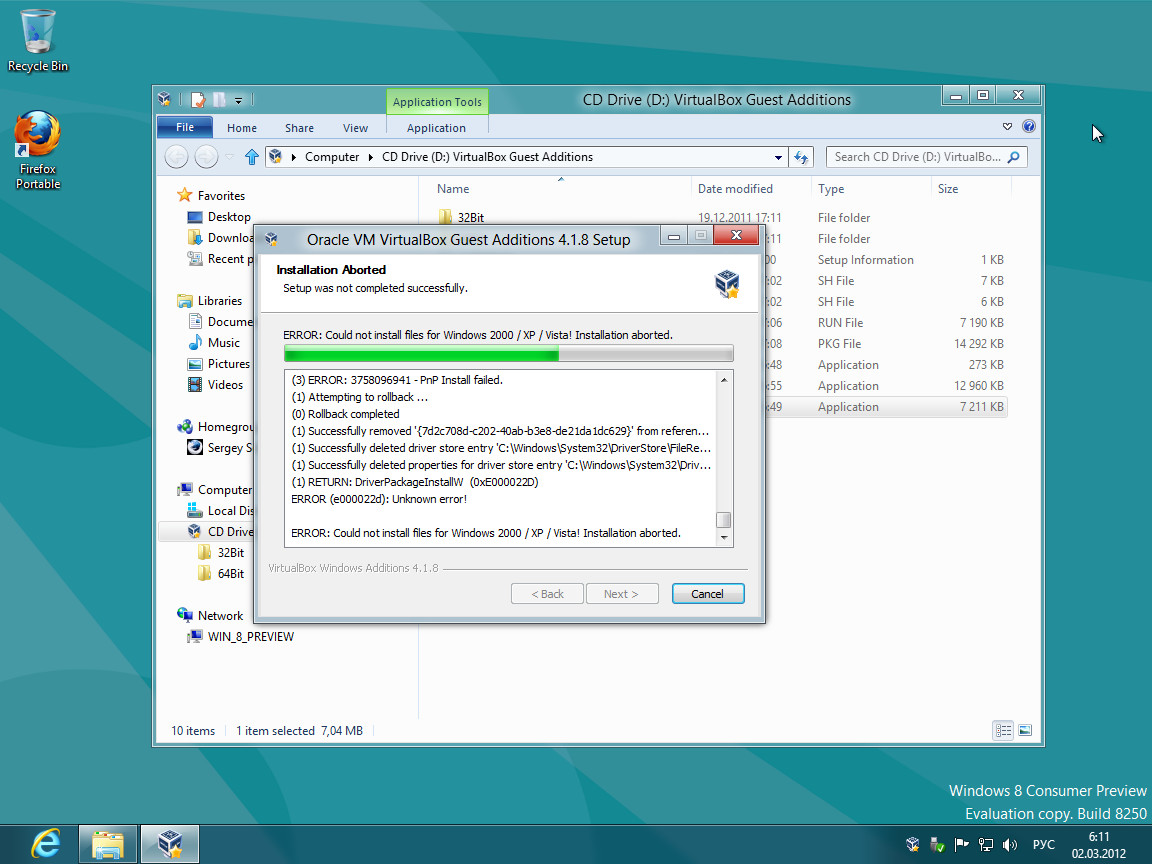Open the Home ribbon tab
The height and width of the screenshot is (864, 1152).
point(242,128)
